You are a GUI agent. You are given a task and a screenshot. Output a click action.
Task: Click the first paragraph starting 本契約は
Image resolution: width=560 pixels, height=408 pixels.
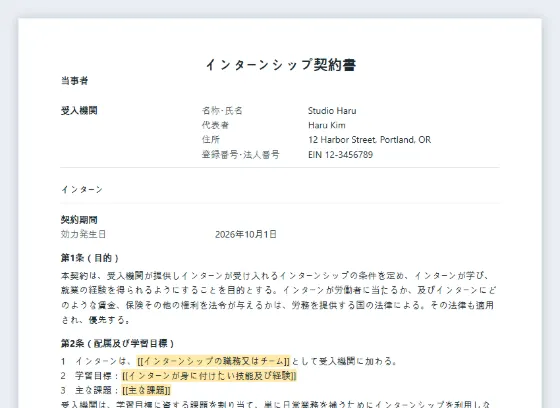[279, 298]
